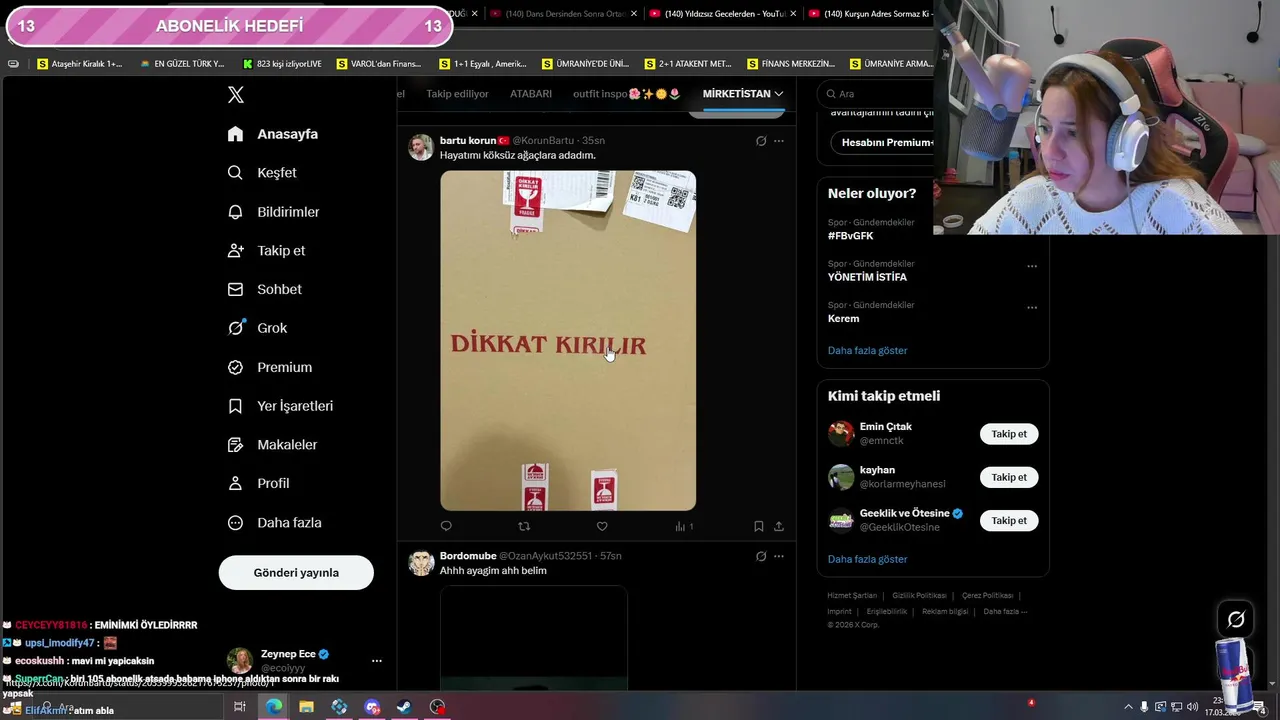The height and width of the screenshot is (720, 1280).
Task: Open Makaleler from the sidebar
Action: [x=272, y=445]
